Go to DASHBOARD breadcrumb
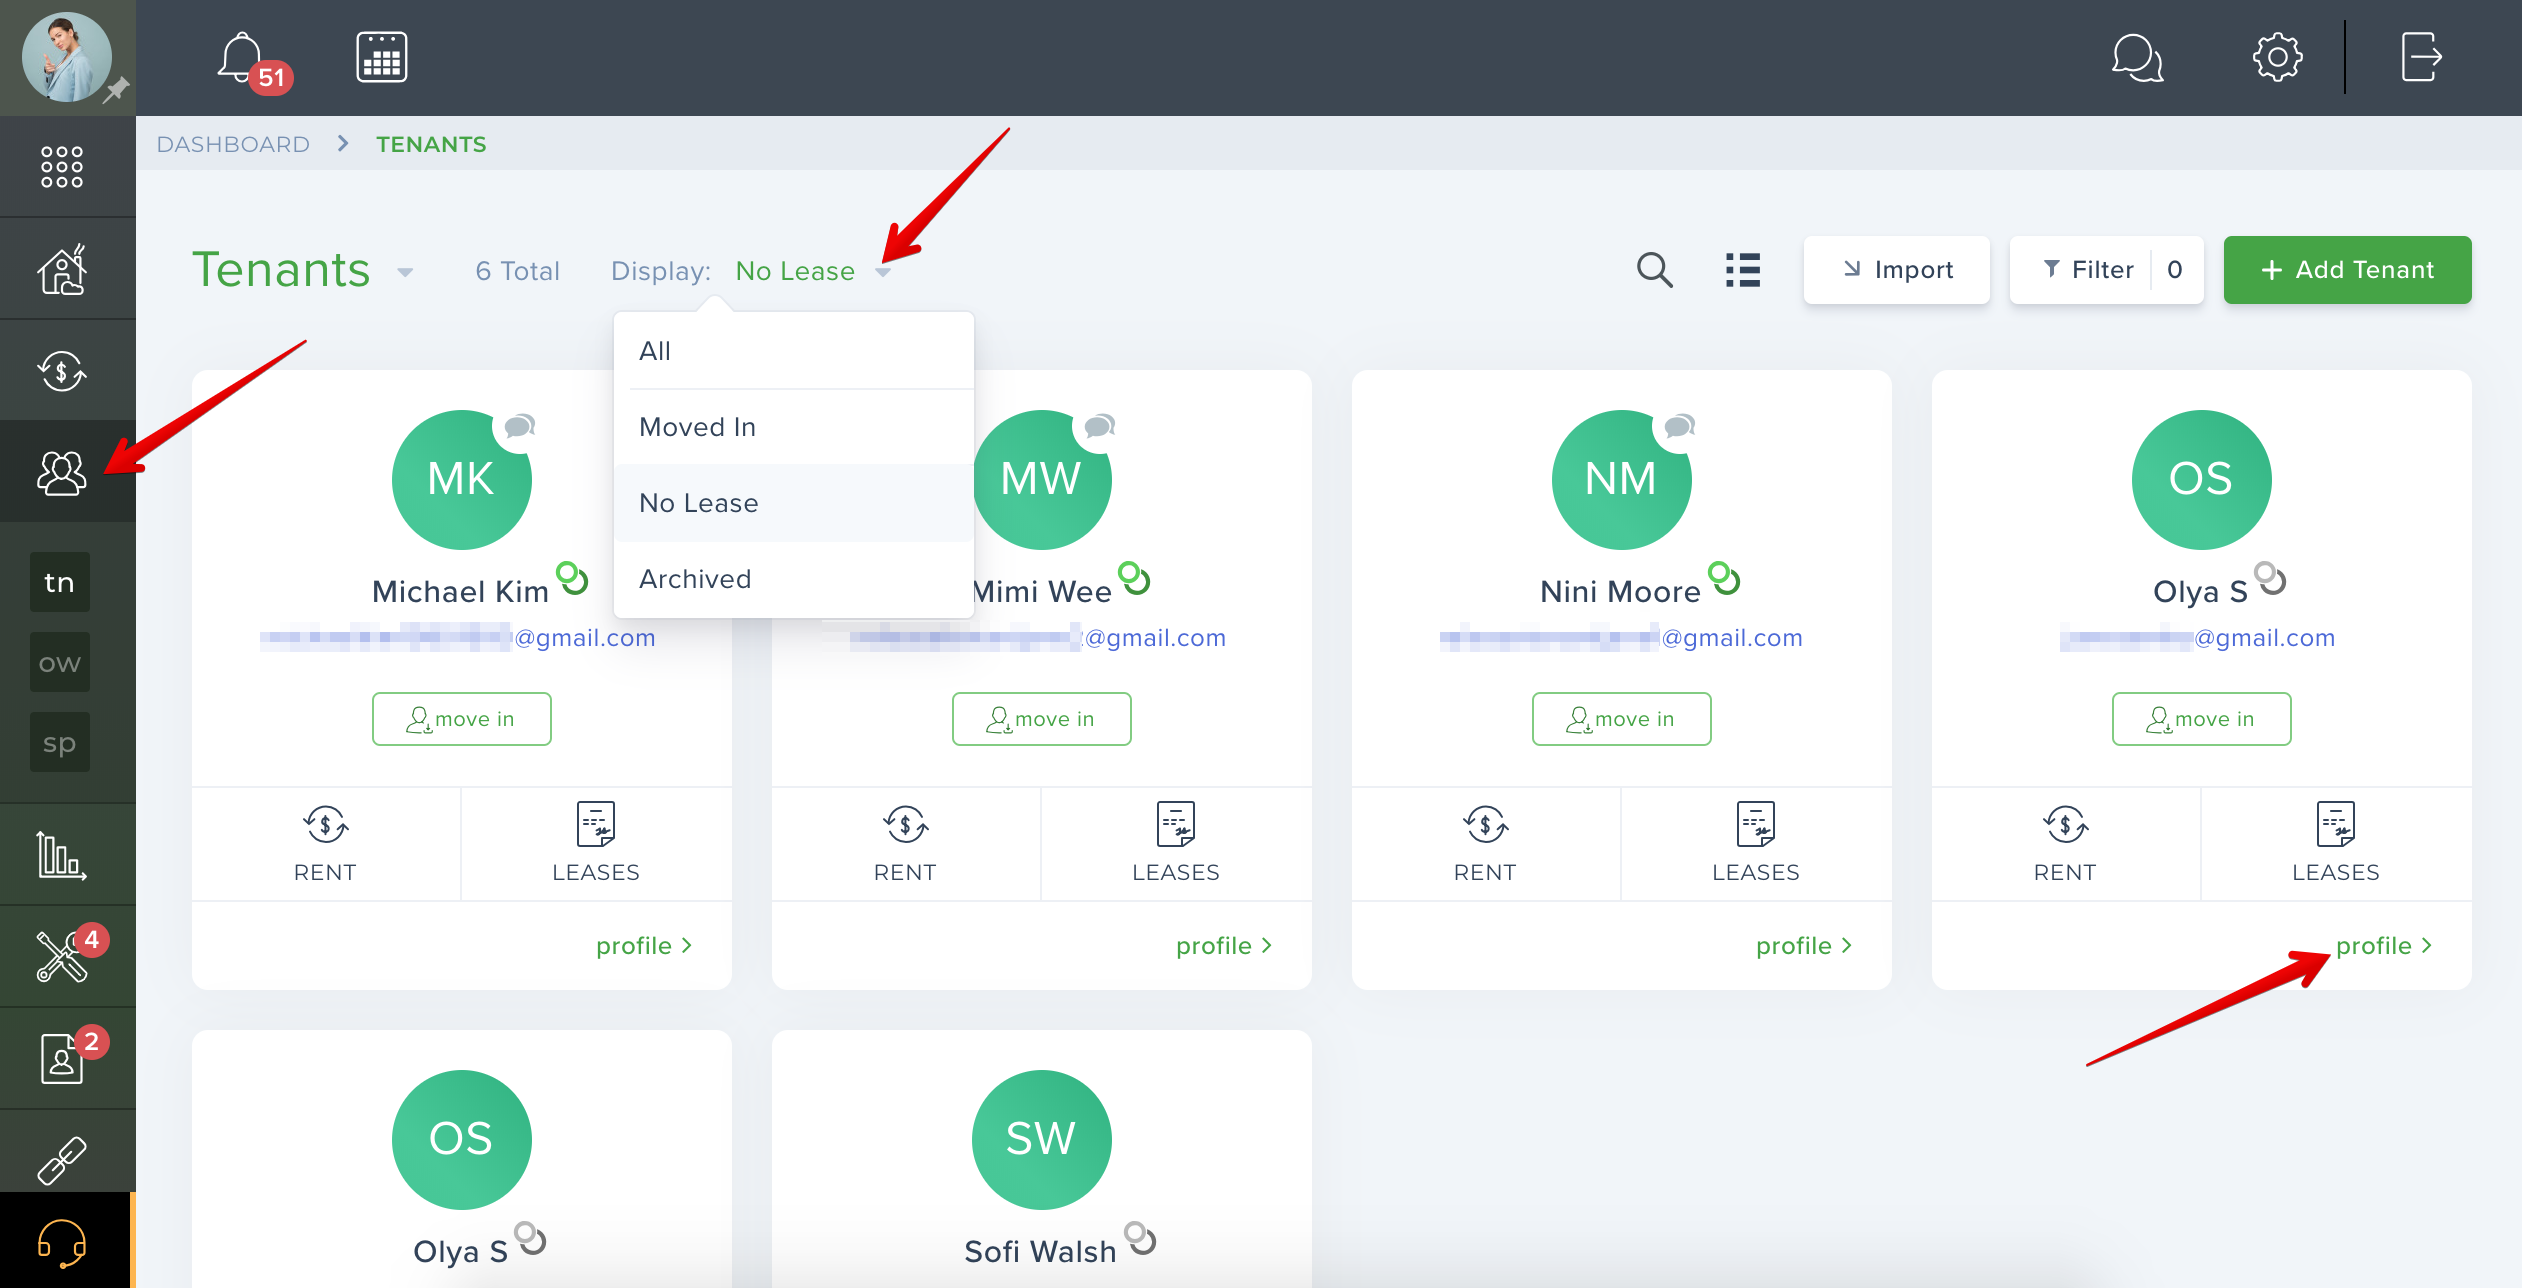The width and height of the screenshot is (2522, 1288). point(233,144)
